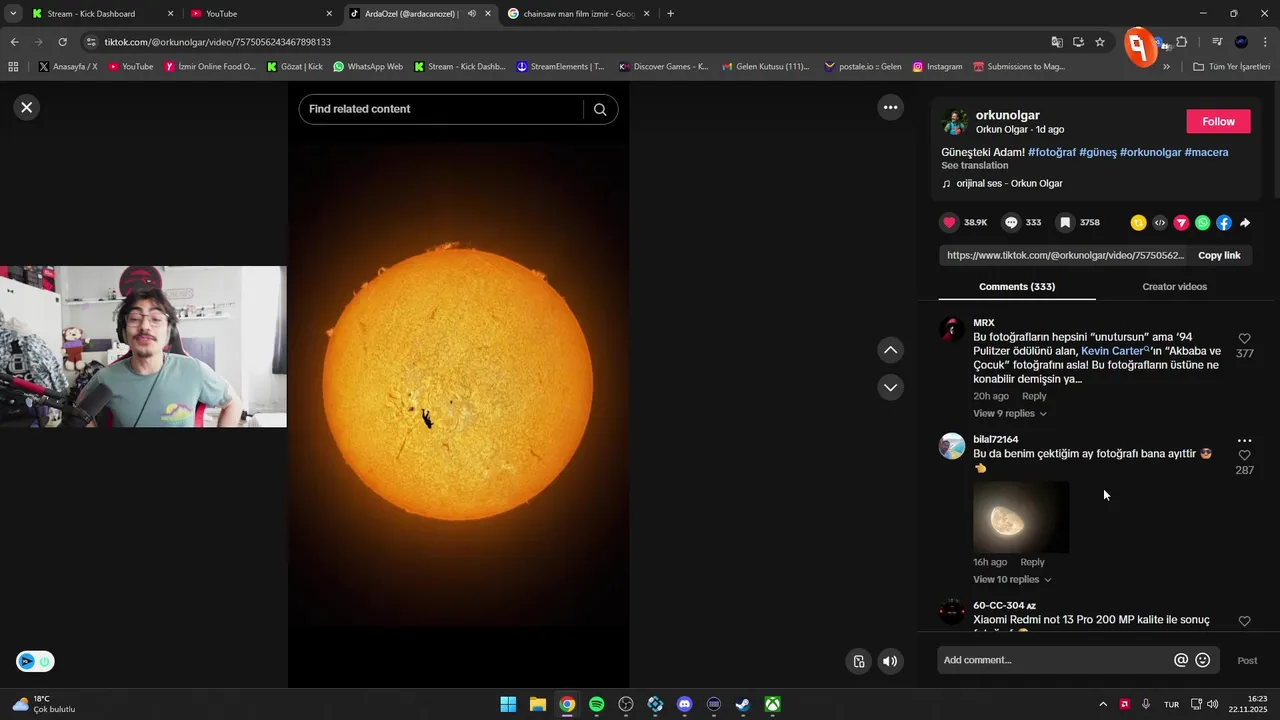Open the Tüm Yer İşaretleri folder

(x=1231, y=67)
